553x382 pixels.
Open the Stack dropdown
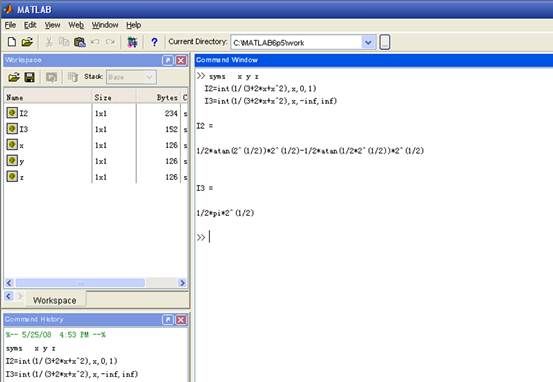pyautogui.click(x=131, y=77)
